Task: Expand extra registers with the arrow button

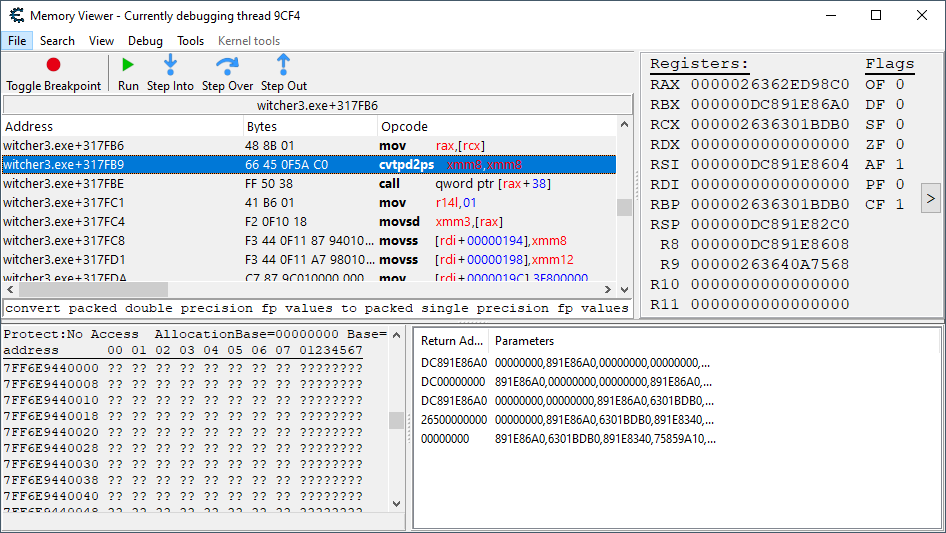Action: 930,198
